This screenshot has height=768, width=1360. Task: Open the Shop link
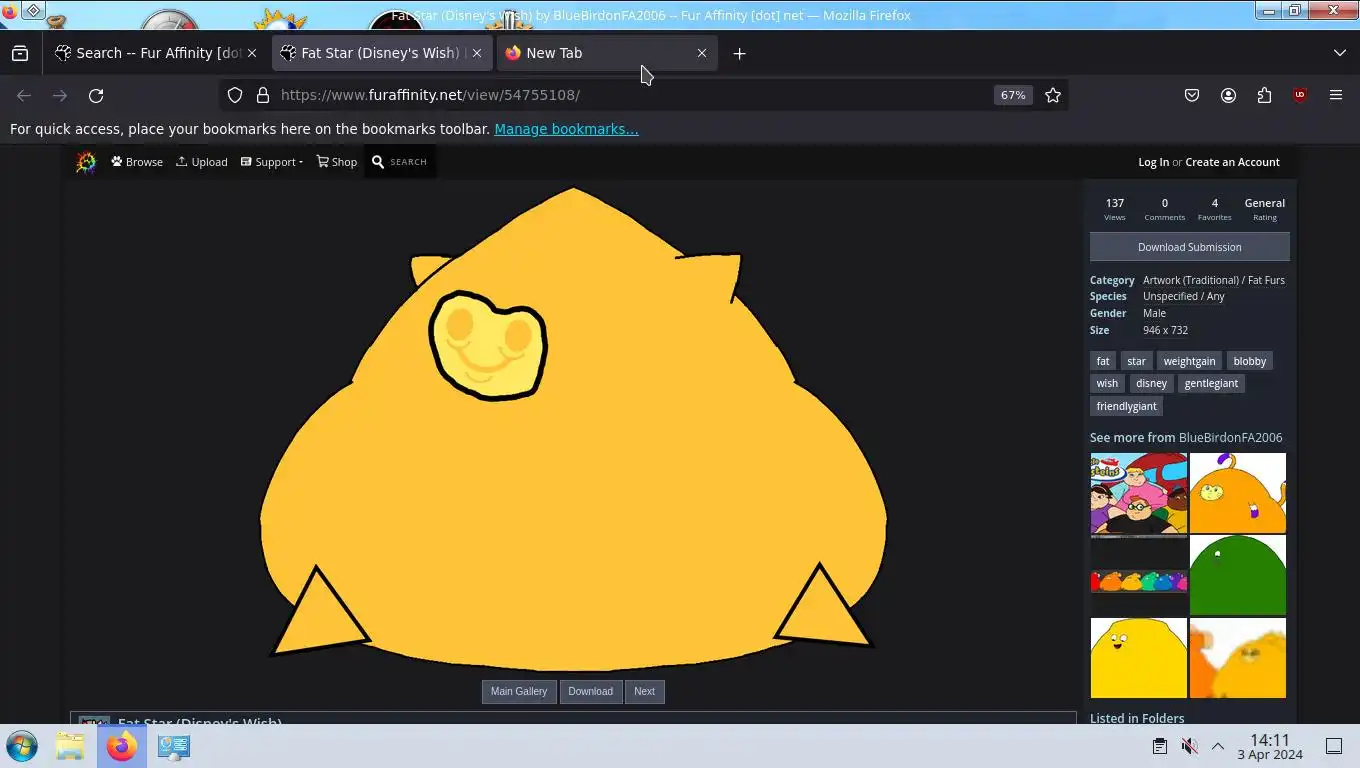(x=337, y=162)
